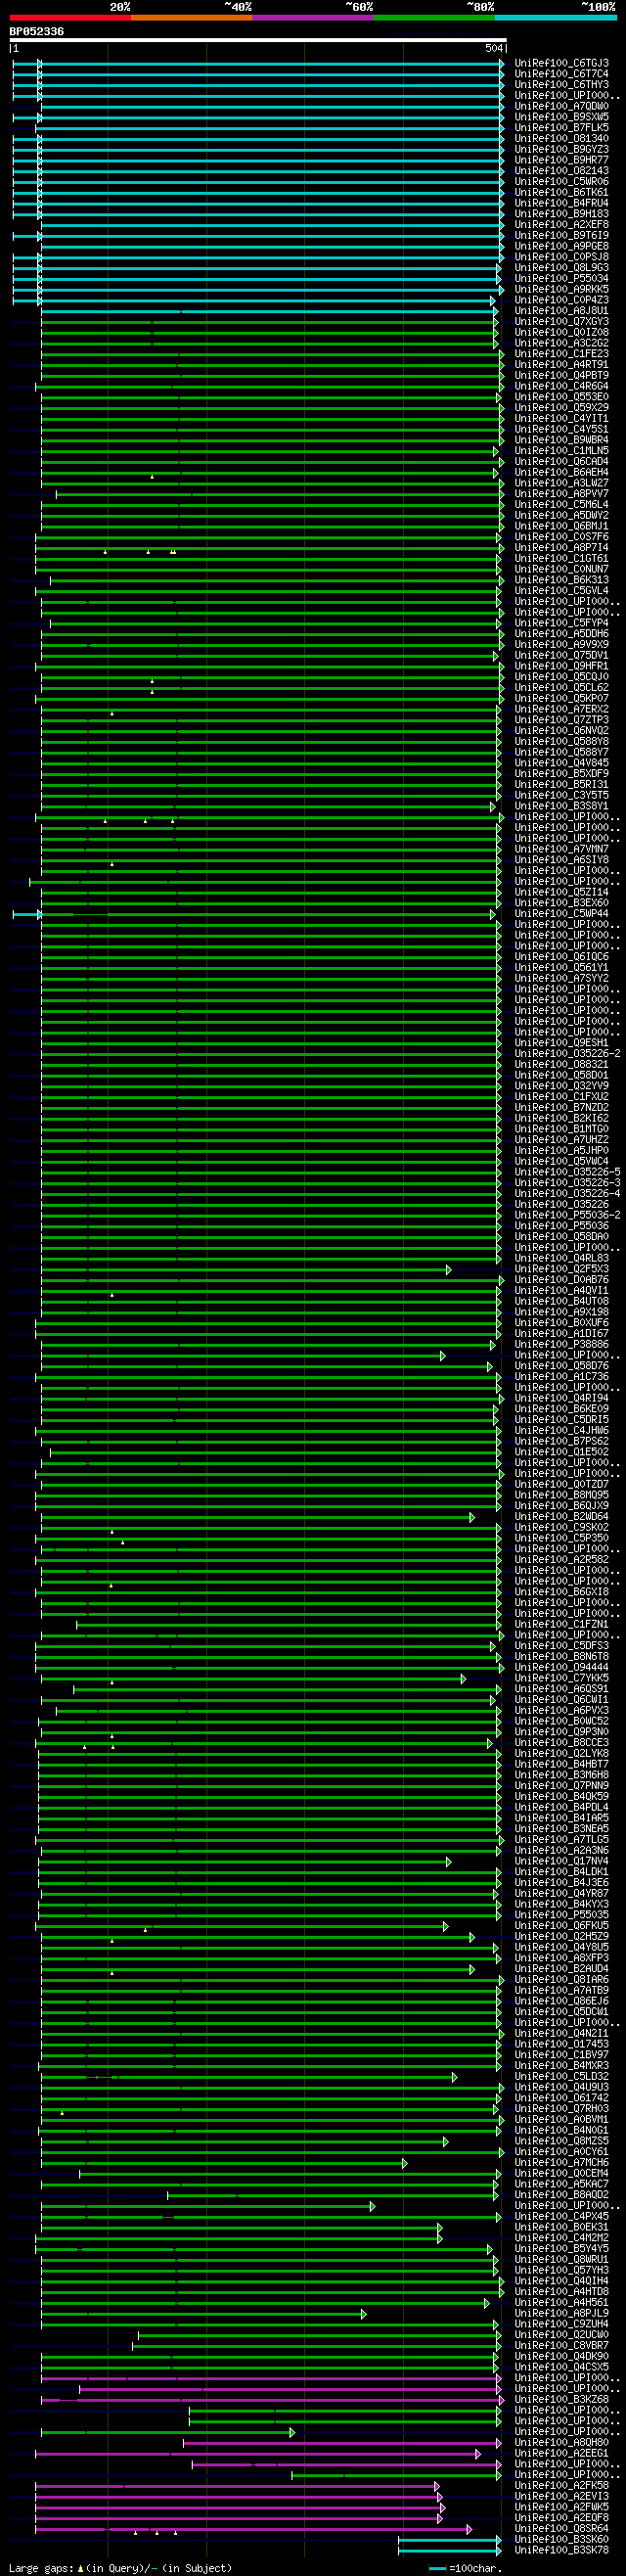Screen dimensions: 626x2576
Task: Select hit label UniRef100_B6TK61
Action: (562, 192)
